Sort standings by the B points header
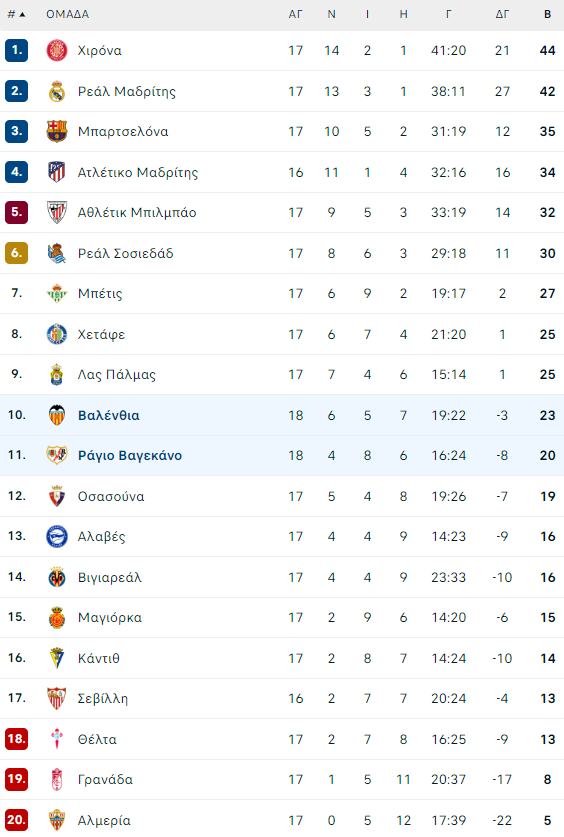 [x=547, y=14]
